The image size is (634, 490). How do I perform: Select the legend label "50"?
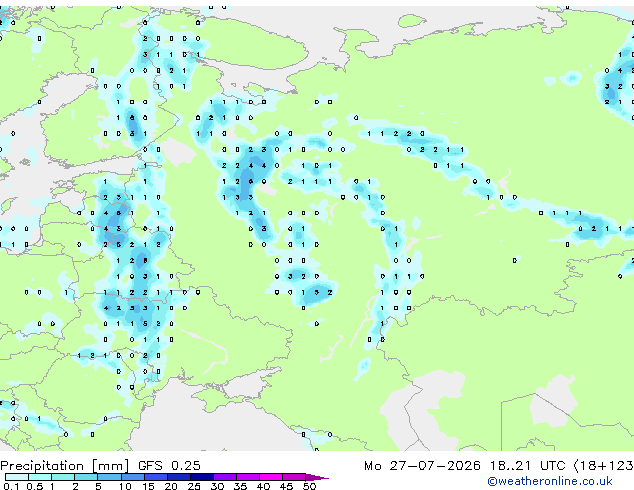tap(309, 486)
